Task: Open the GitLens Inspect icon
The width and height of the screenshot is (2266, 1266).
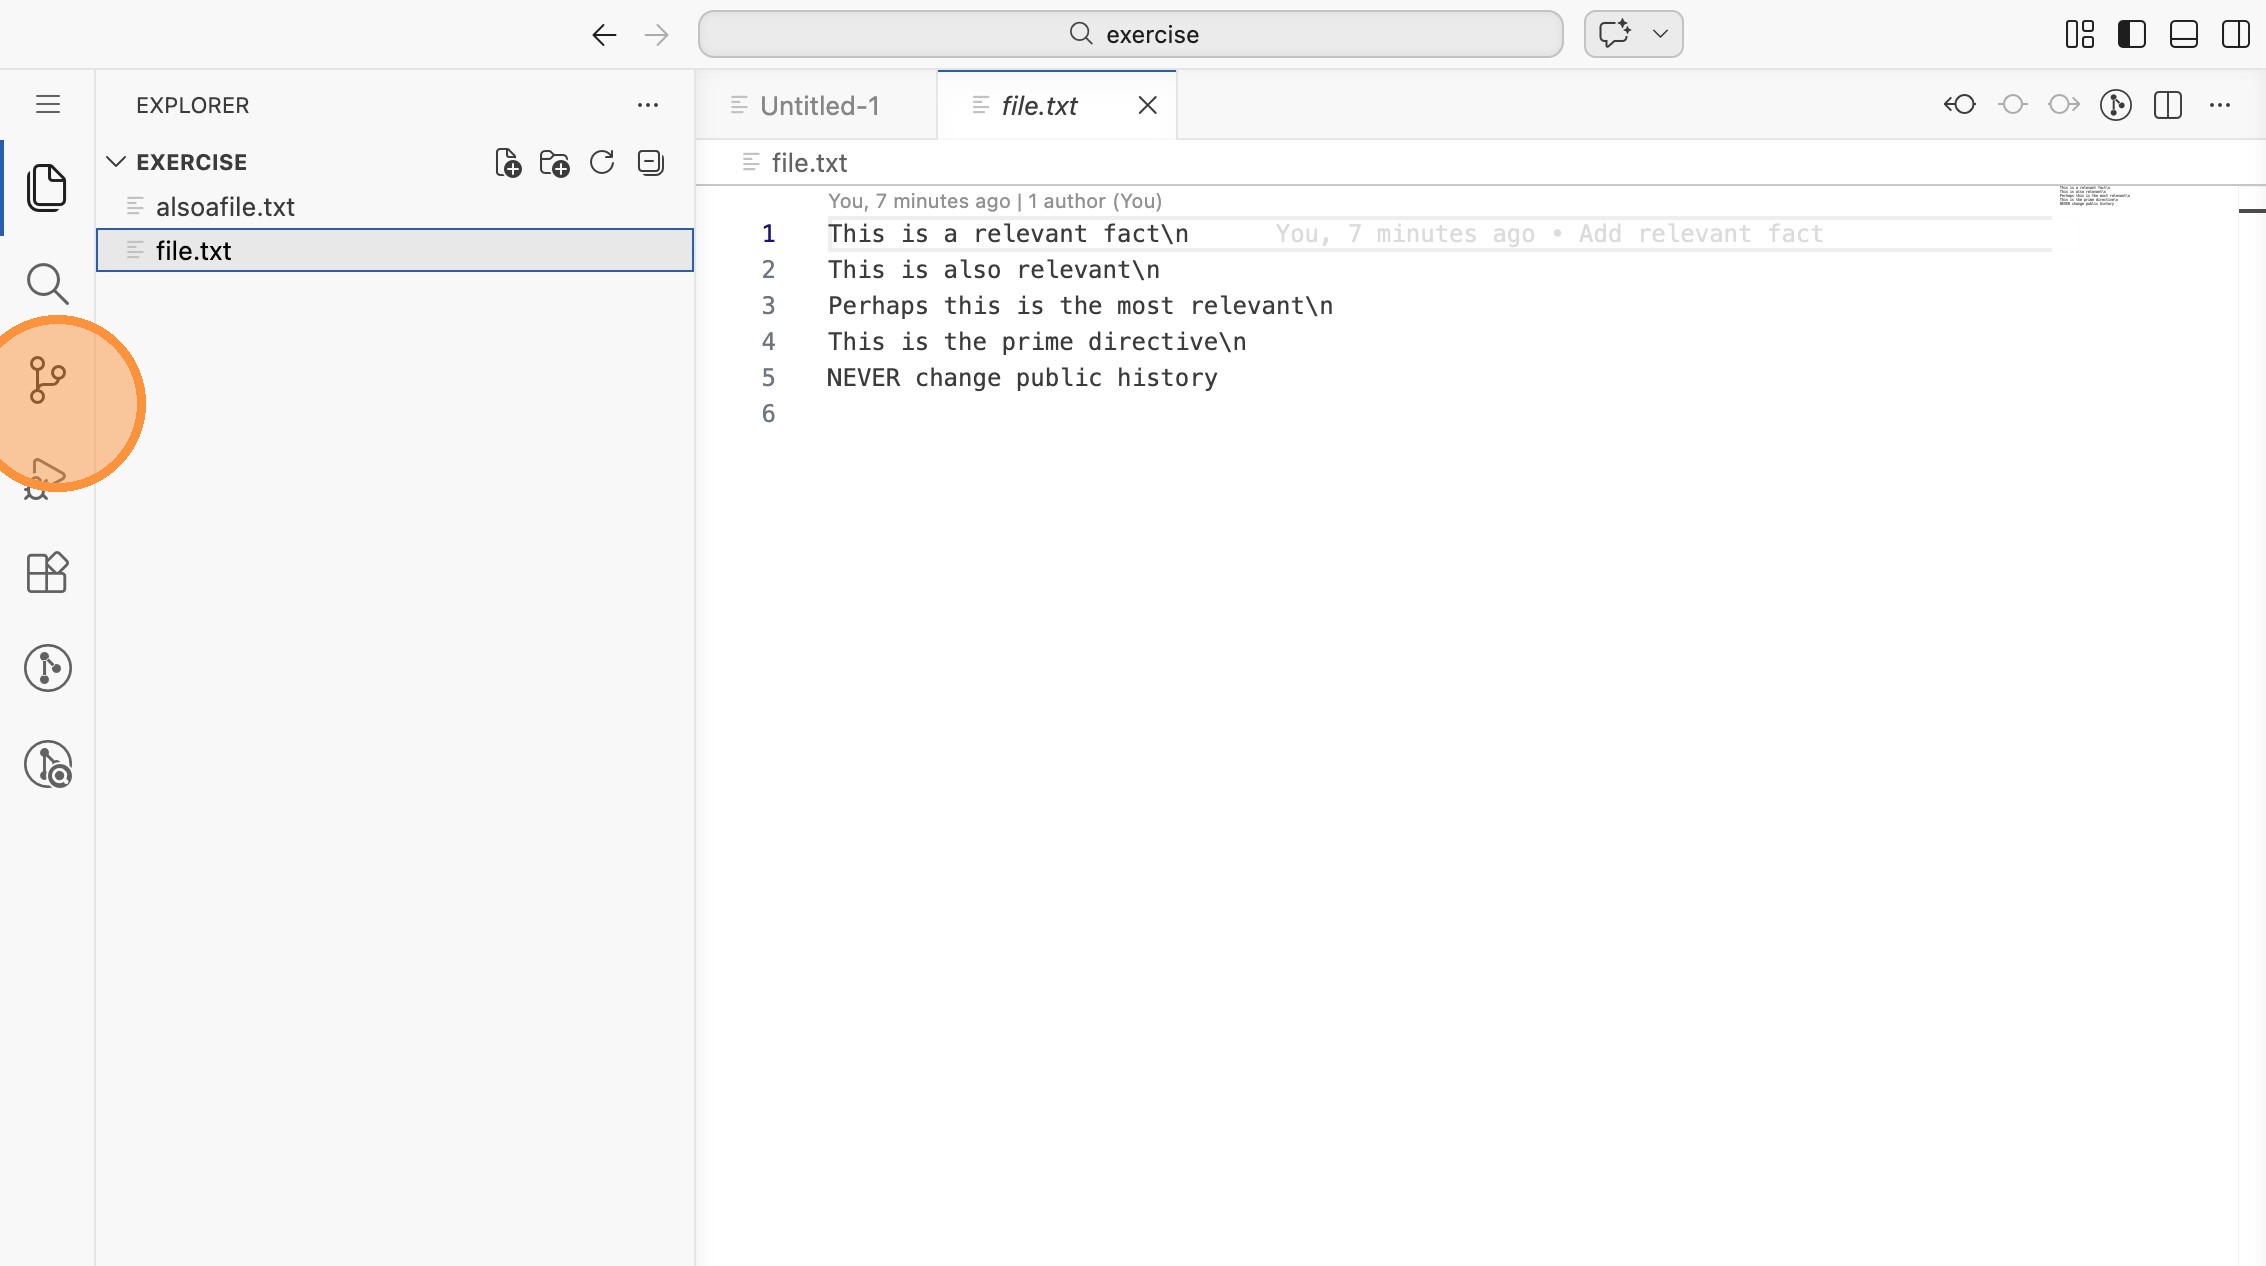Action: pos(47,765)
